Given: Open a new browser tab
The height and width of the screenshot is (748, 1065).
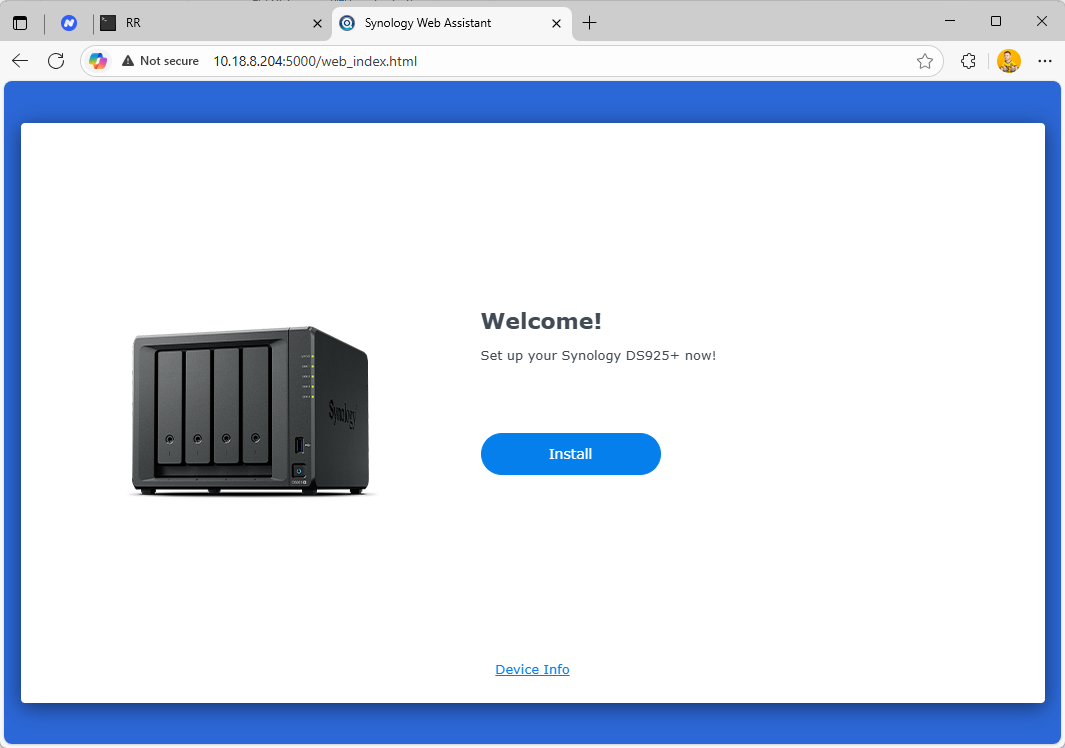Looking at the screenshot, I should [590, 23].
